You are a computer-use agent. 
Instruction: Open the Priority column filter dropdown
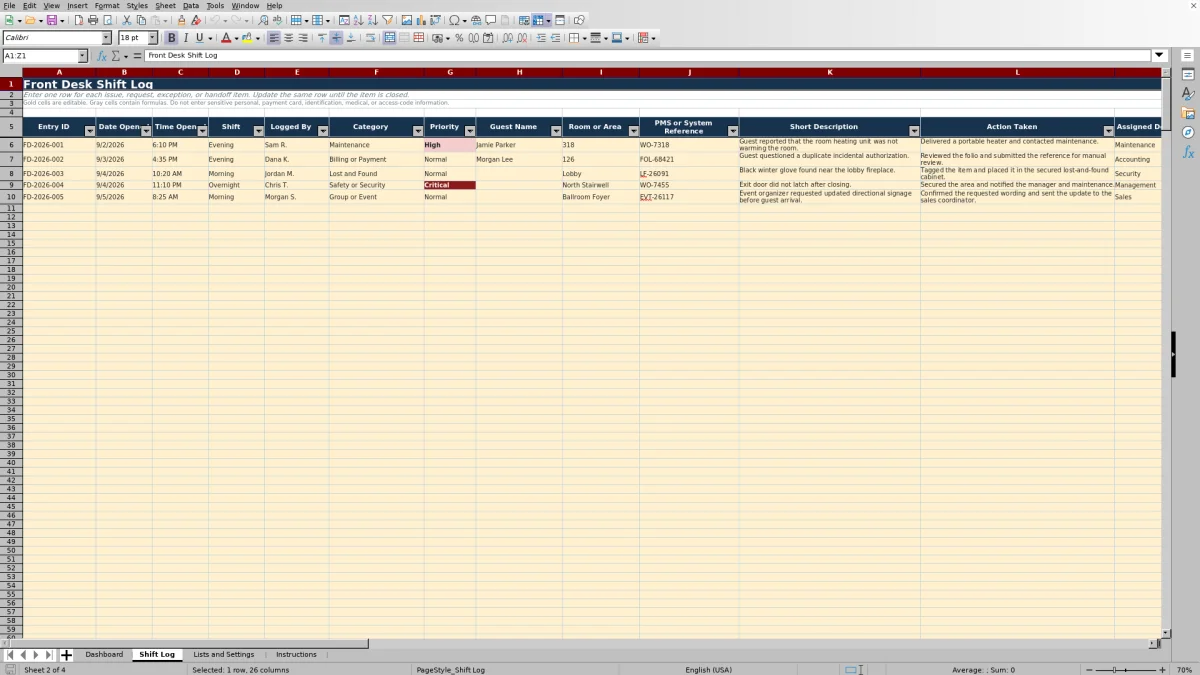[470, 131]
